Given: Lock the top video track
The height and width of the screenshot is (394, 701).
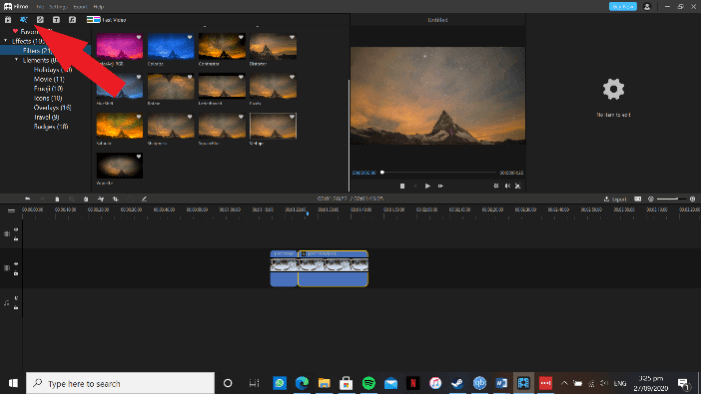Looking at the screenshot, I should (x=16, y=239).
